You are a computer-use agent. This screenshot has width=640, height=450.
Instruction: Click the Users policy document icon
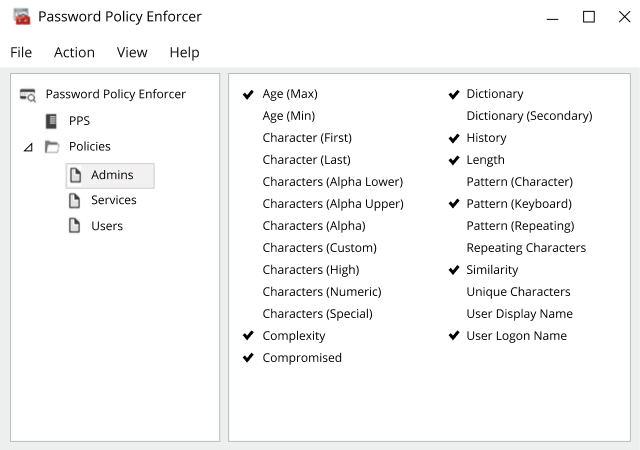pyautogui.click(x=74, y=225)
